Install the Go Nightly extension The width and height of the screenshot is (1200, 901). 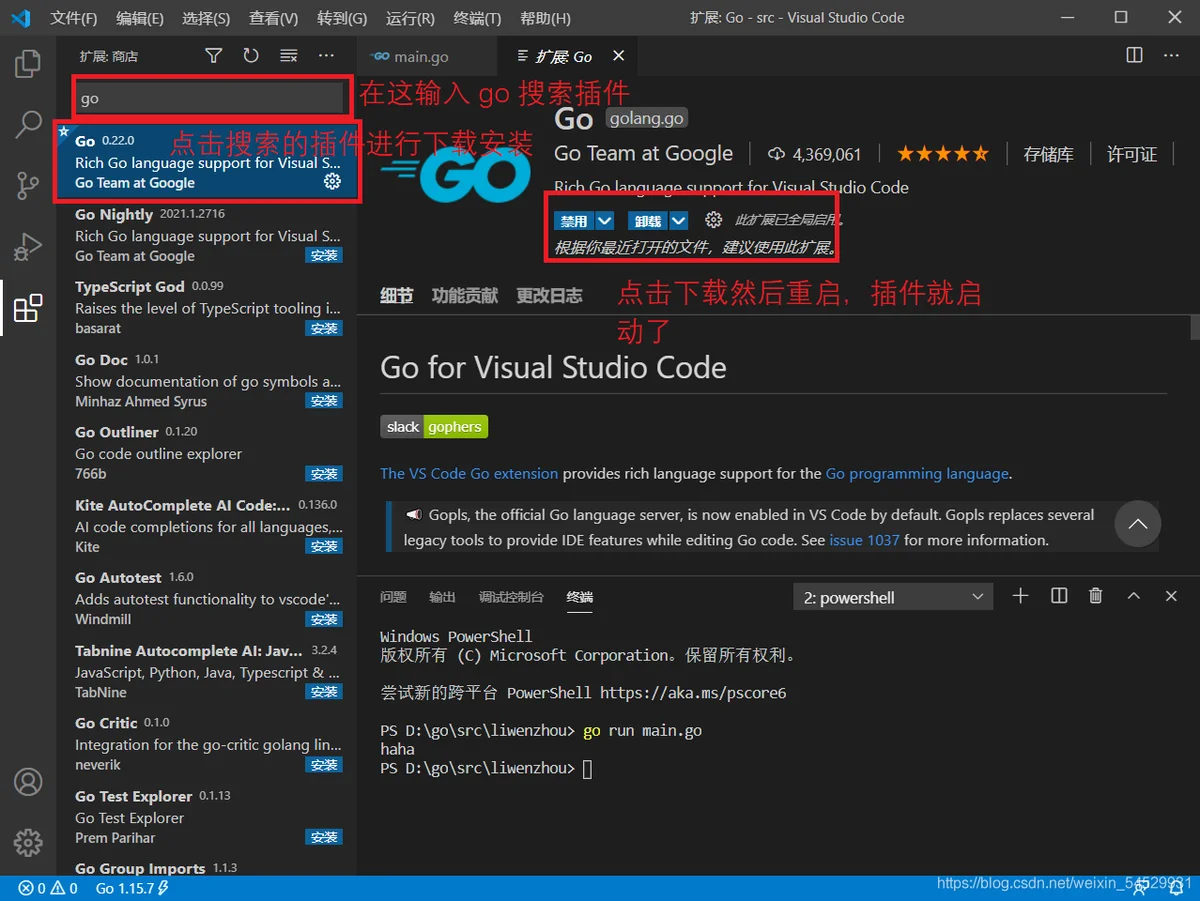pyautogui.click(x=324, y=256)
